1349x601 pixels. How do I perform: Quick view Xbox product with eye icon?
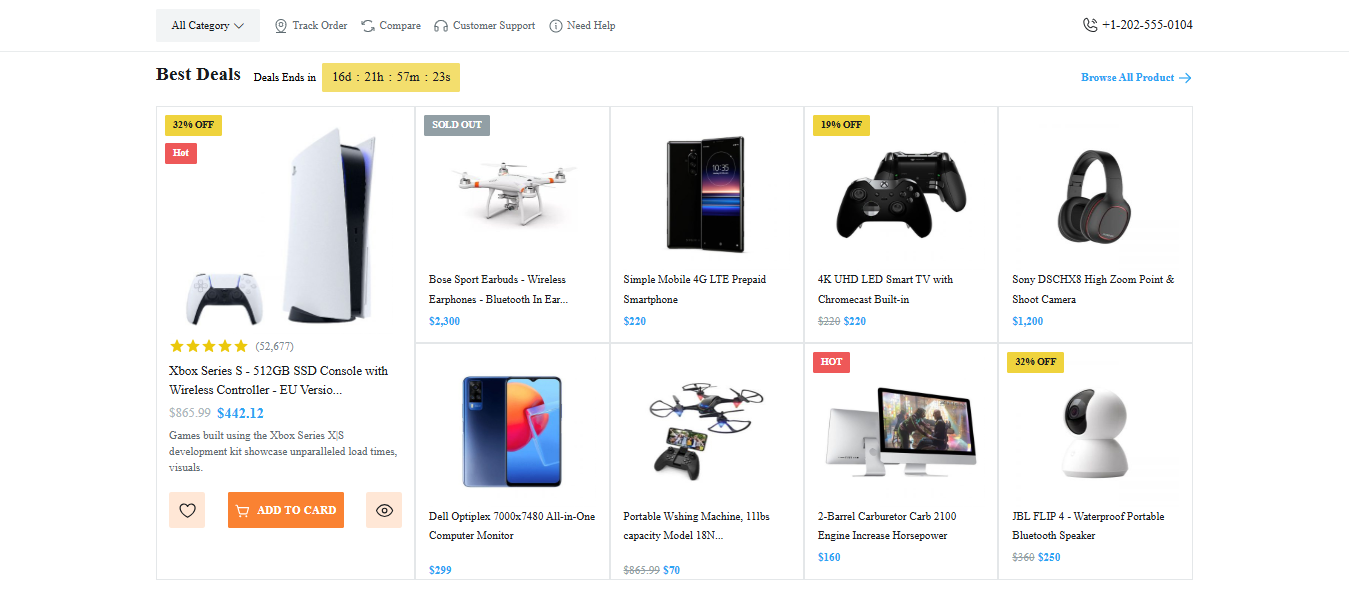[x=384, y=510]
